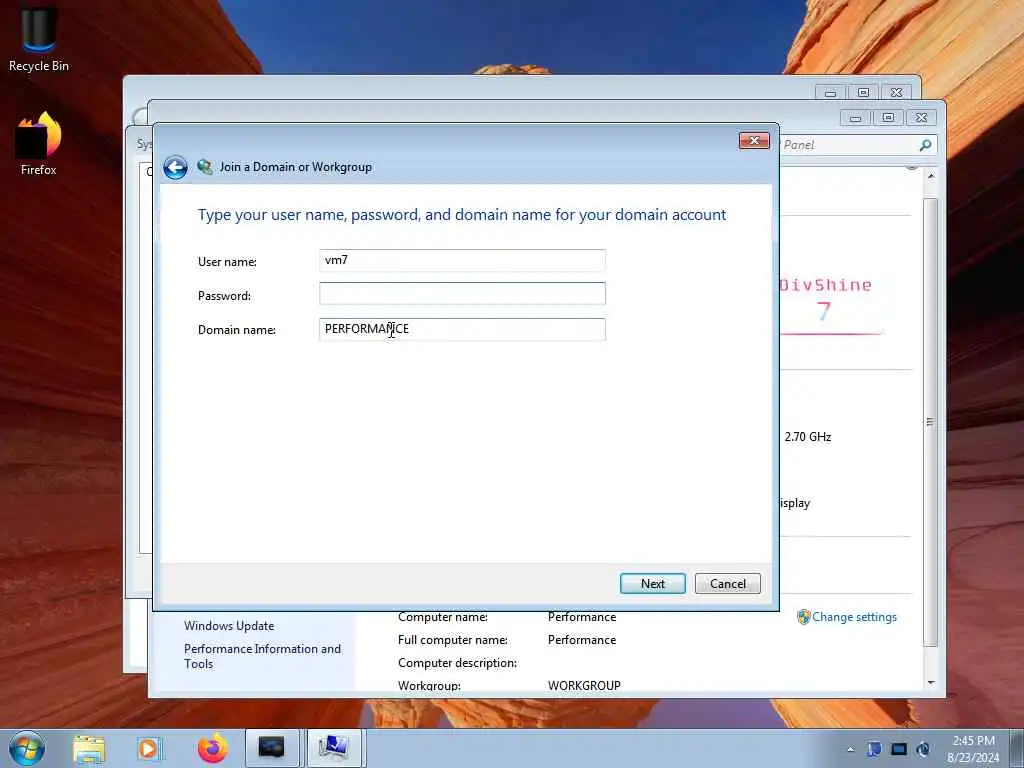
Task: Click the System window vertical scrollbar thumb
Action: pos(931,421)
